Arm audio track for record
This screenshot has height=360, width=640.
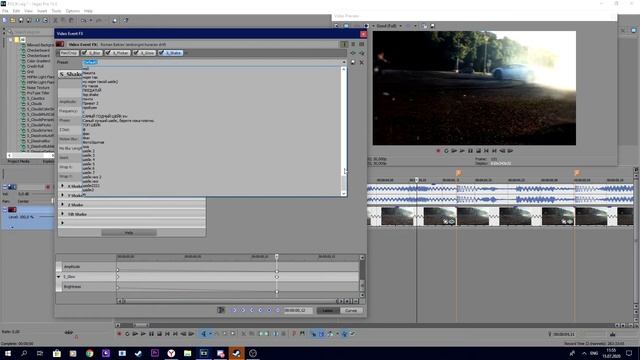pyautogui.click(x=48, y=187)
